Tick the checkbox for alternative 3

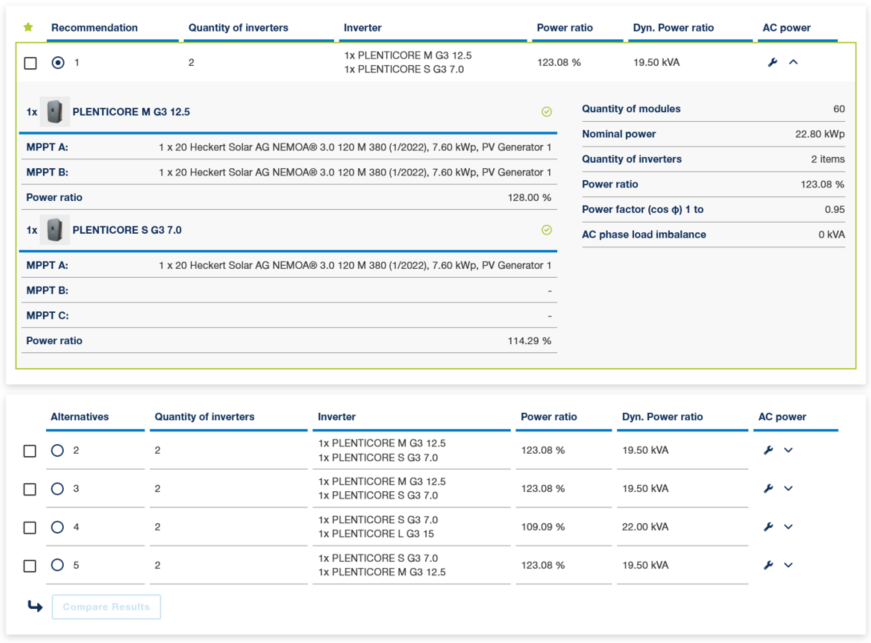(30, 489)
